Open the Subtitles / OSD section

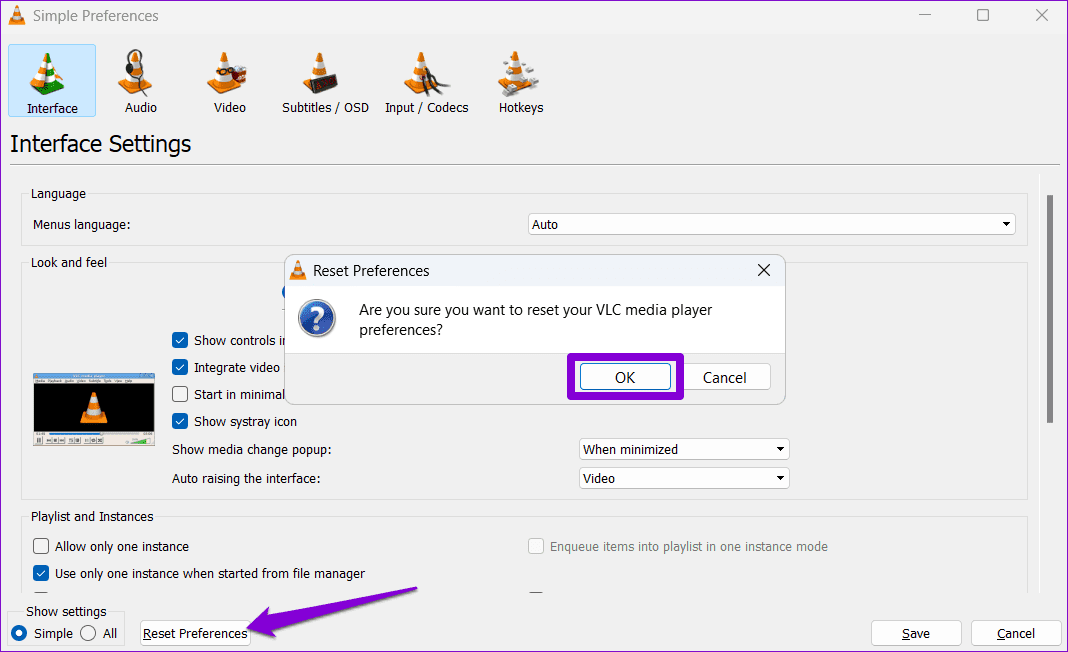[325, 80]
